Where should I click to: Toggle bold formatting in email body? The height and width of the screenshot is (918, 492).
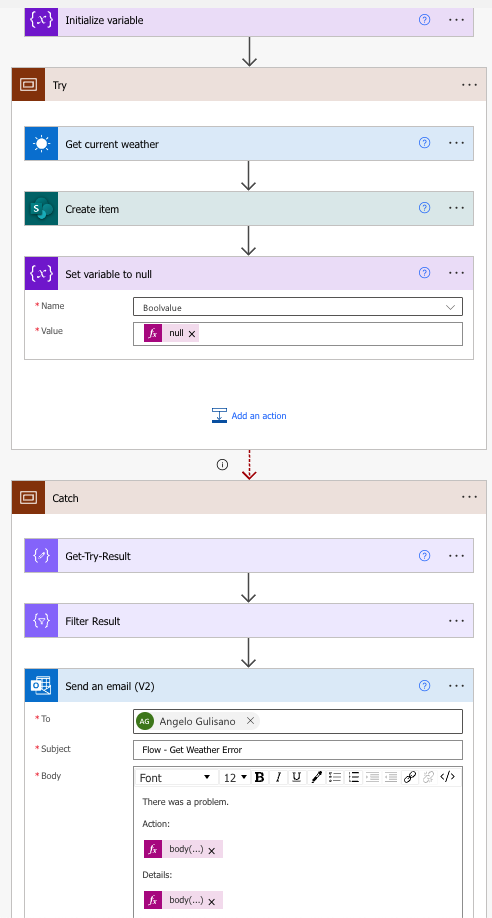point(259,777)
